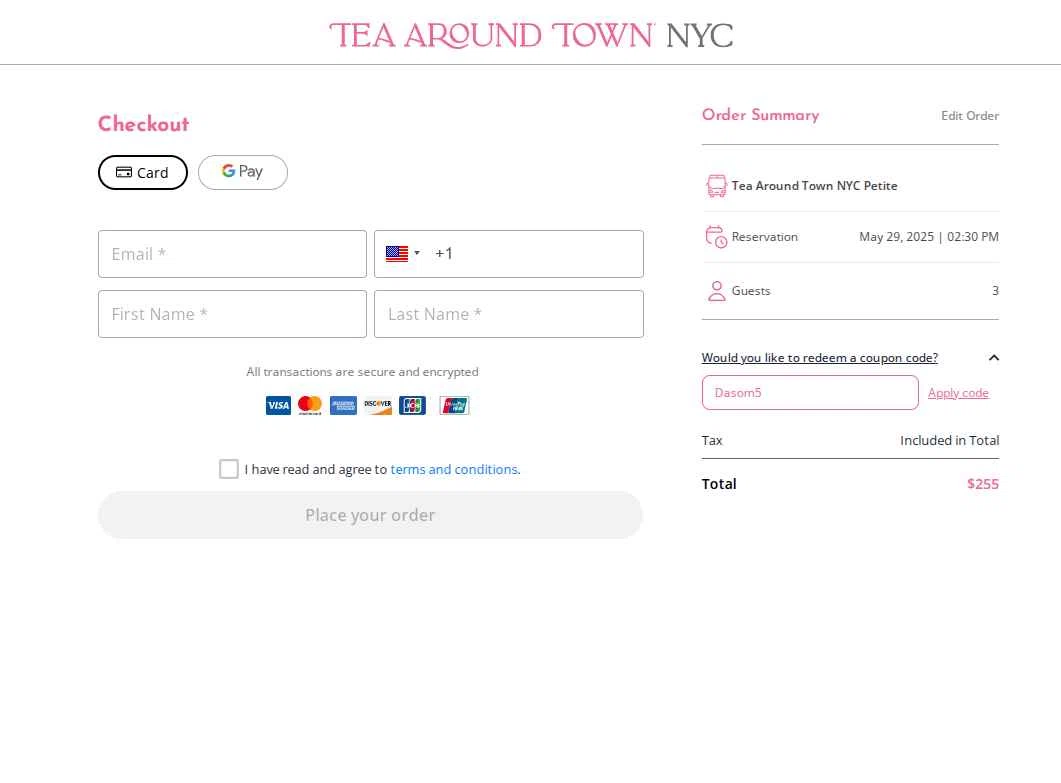The image size is (1061, 783).
Task: Click the Order Summary heading
Action: [x=761, y=115]
